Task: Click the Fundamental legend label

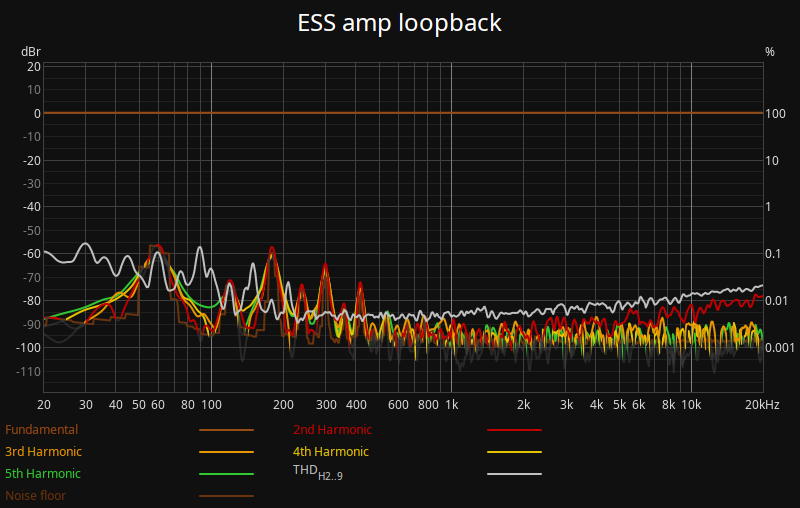Action: [41, 429]
